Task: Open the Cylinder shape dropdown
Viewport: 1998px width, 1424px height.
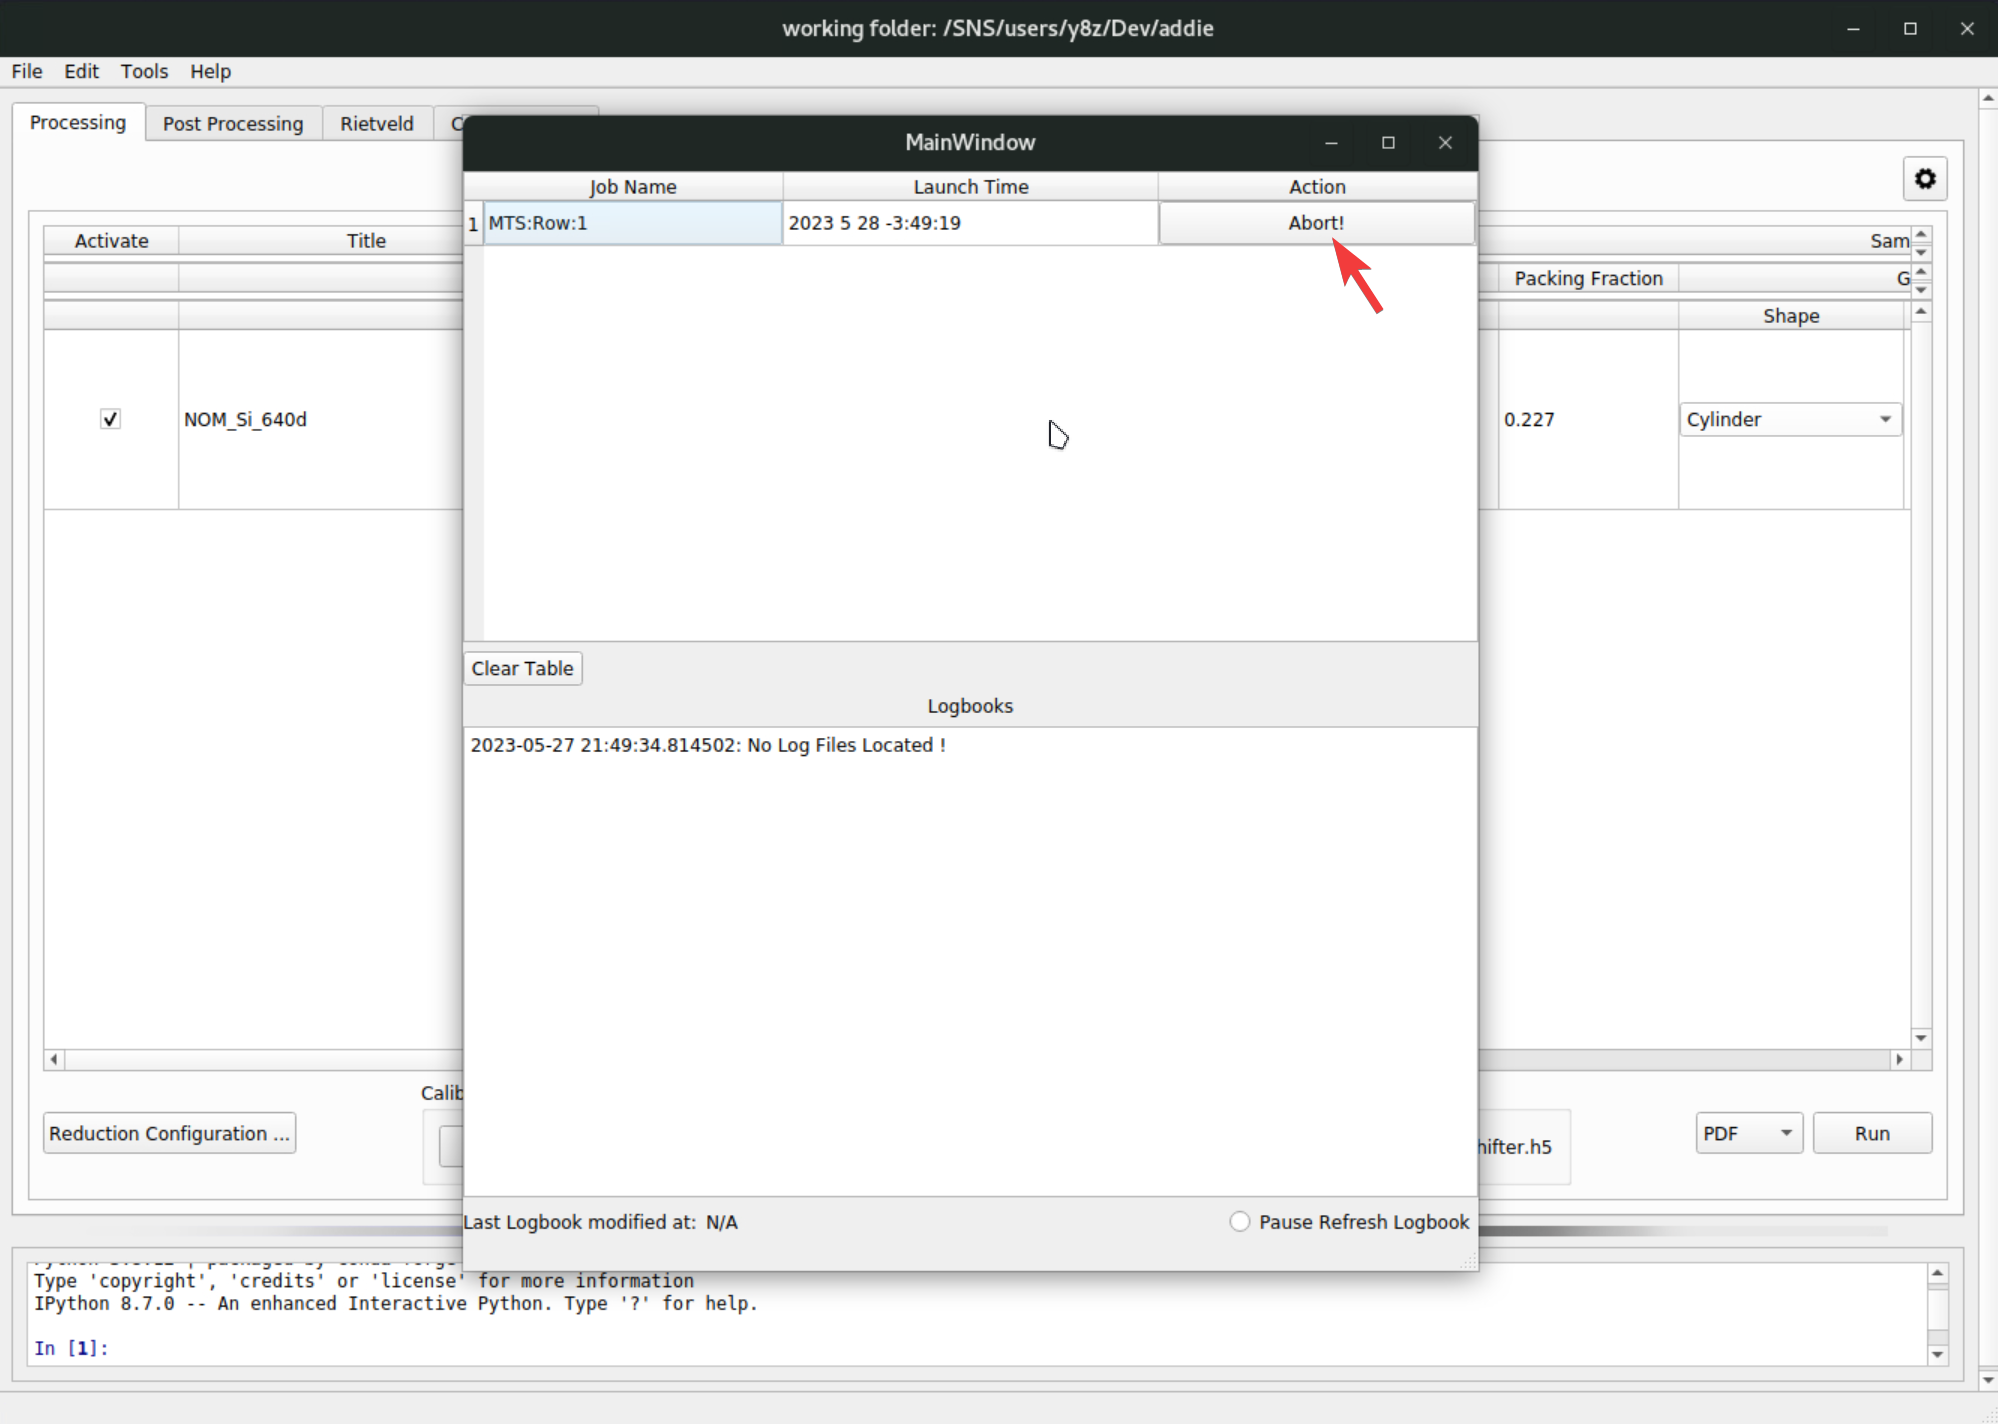Action: pos(1790,419)
